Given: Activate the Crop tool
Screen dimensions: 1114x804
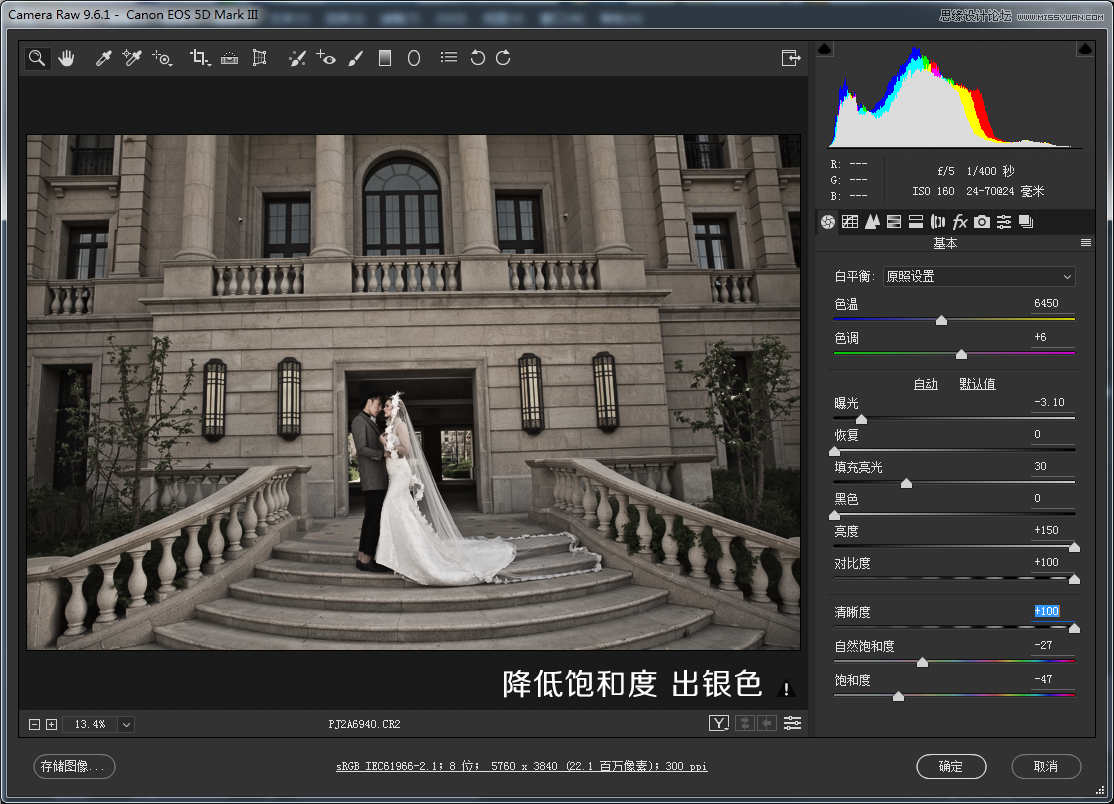Looking at the screenshot, I should click(198, 58).
